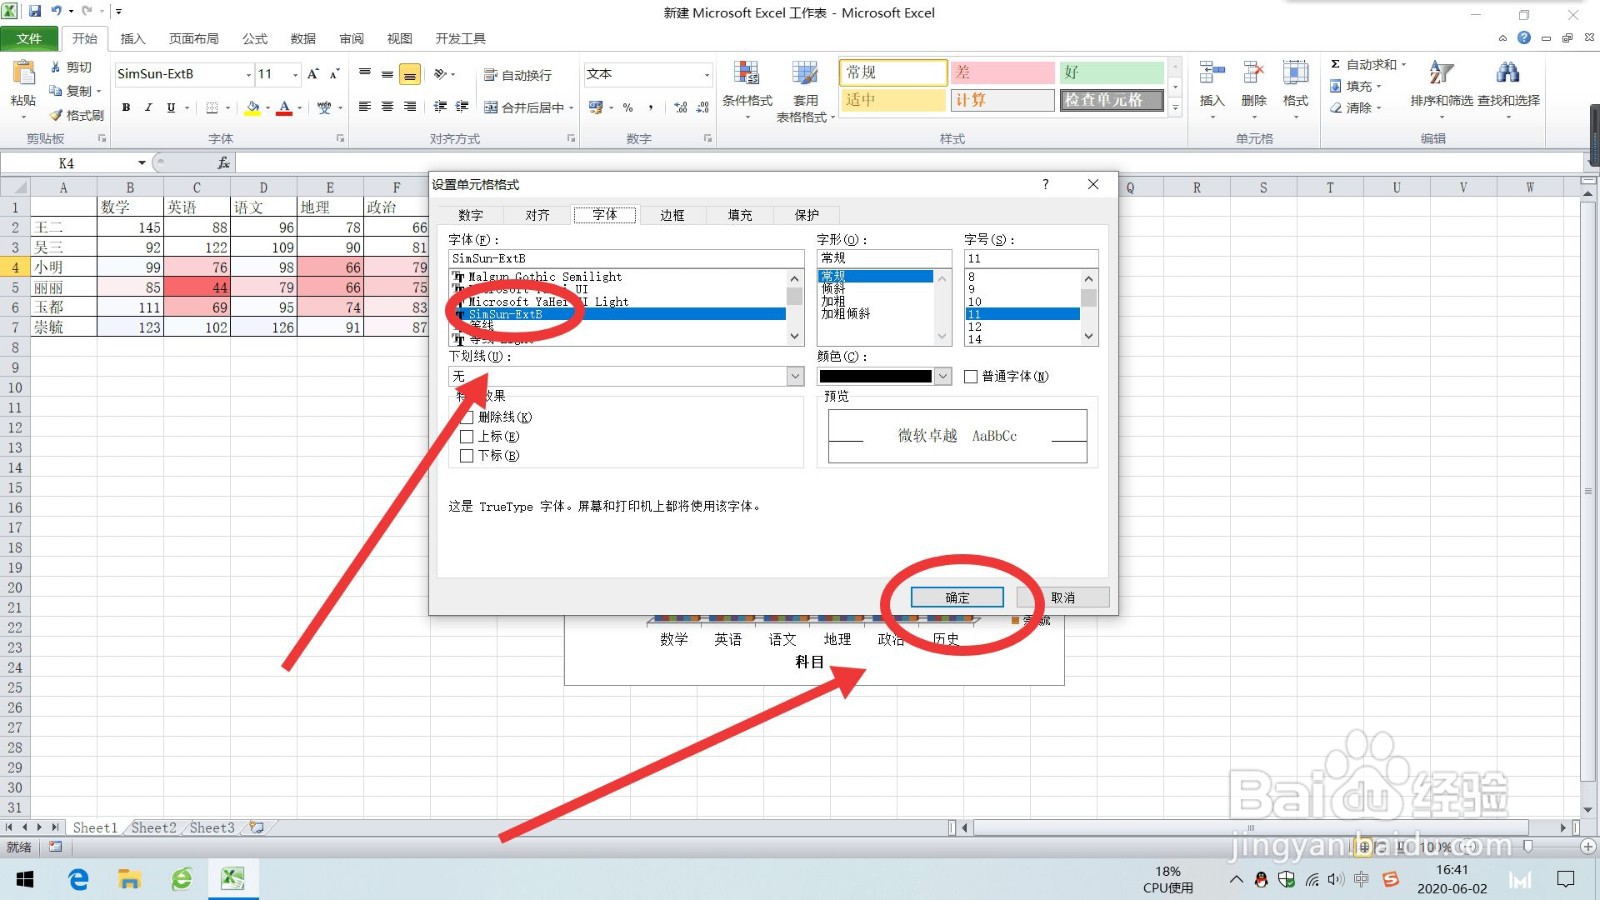Open the 颜色 font color dropdown in dialog
The height and width of the screenshot is (900, 1600).
pyautogui.click(x=943, y=376)
